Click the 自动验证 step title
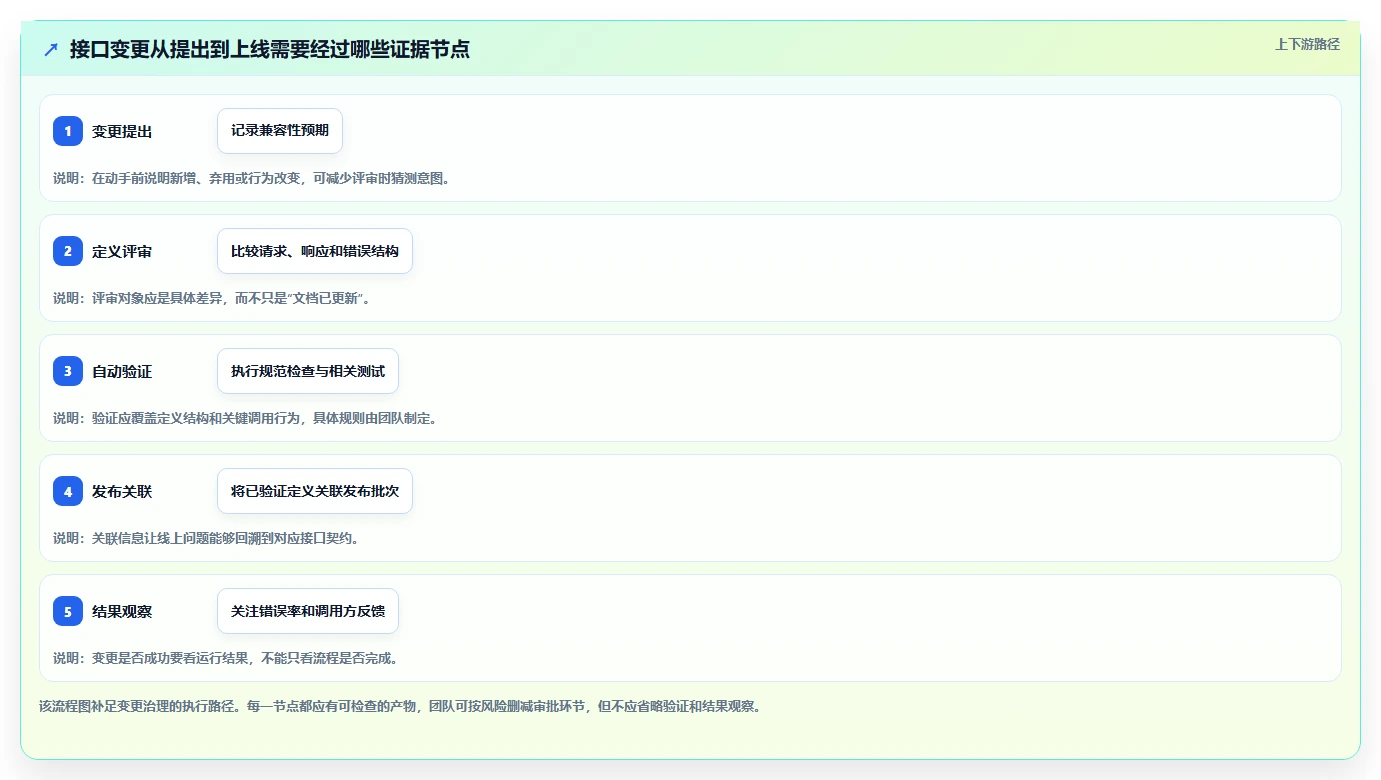The image size is (1381, 780). [122, 372]
